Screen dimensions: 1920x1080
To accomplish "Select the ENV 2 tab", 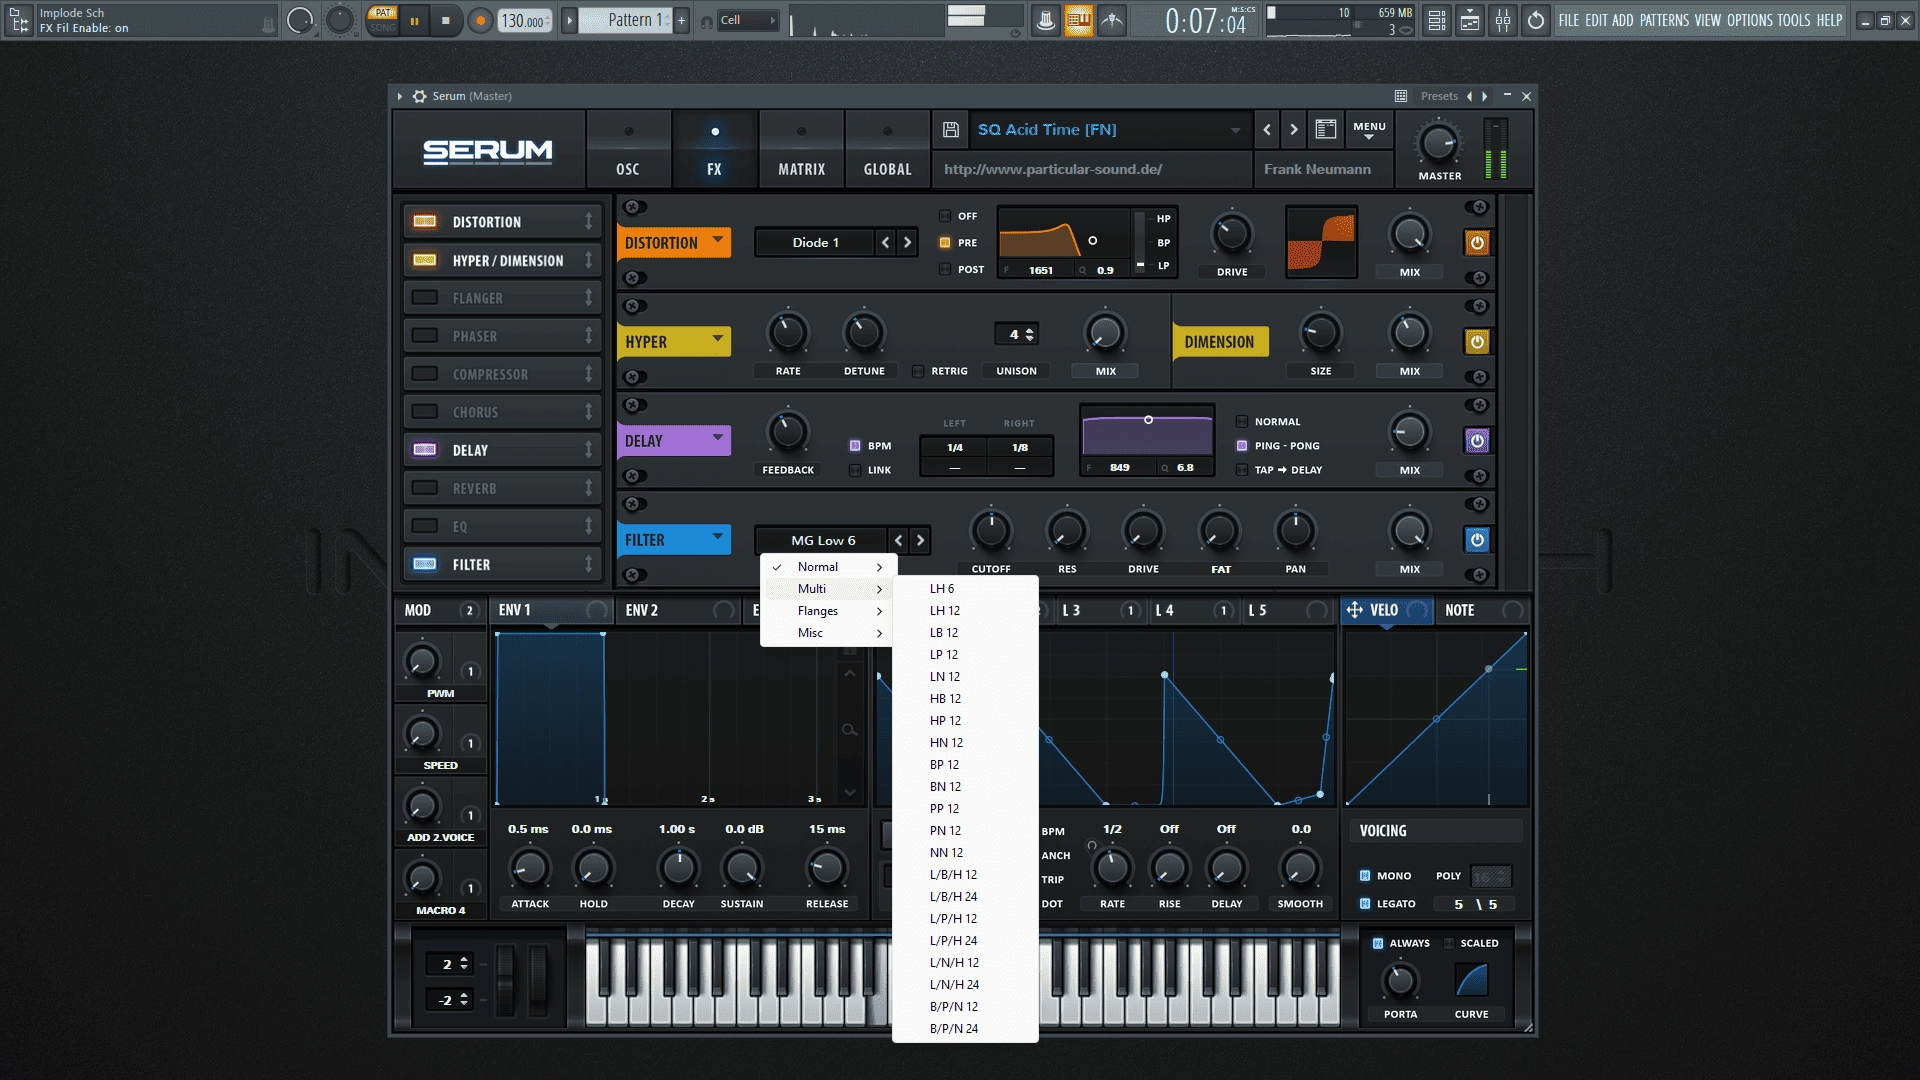I will [677, 610].
